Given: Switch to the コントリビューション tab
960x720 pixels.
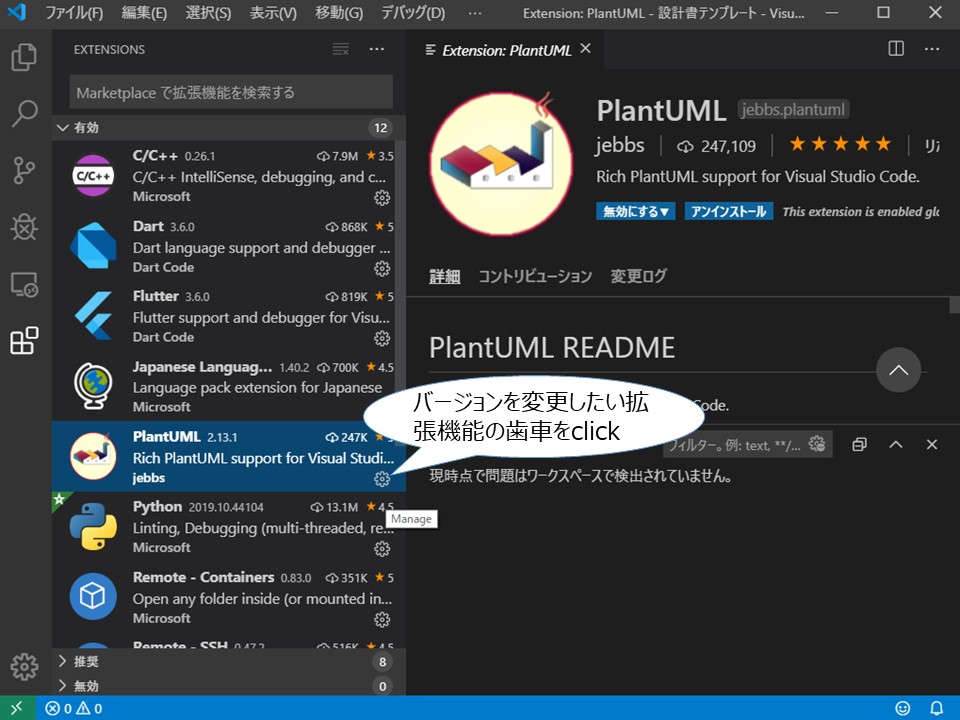Looking at the screenshot, I should coord(535,276).
